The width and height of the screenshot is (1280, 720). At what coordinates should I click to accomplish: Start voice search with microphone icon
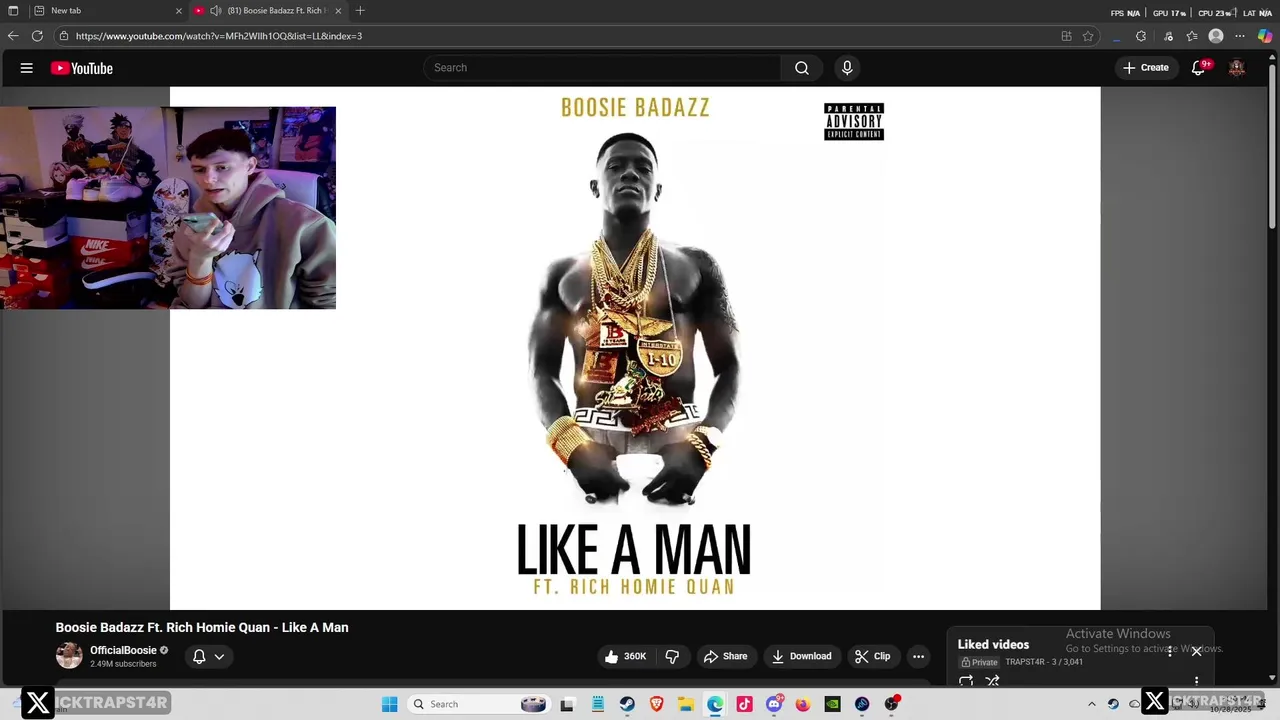coord(847,68)
